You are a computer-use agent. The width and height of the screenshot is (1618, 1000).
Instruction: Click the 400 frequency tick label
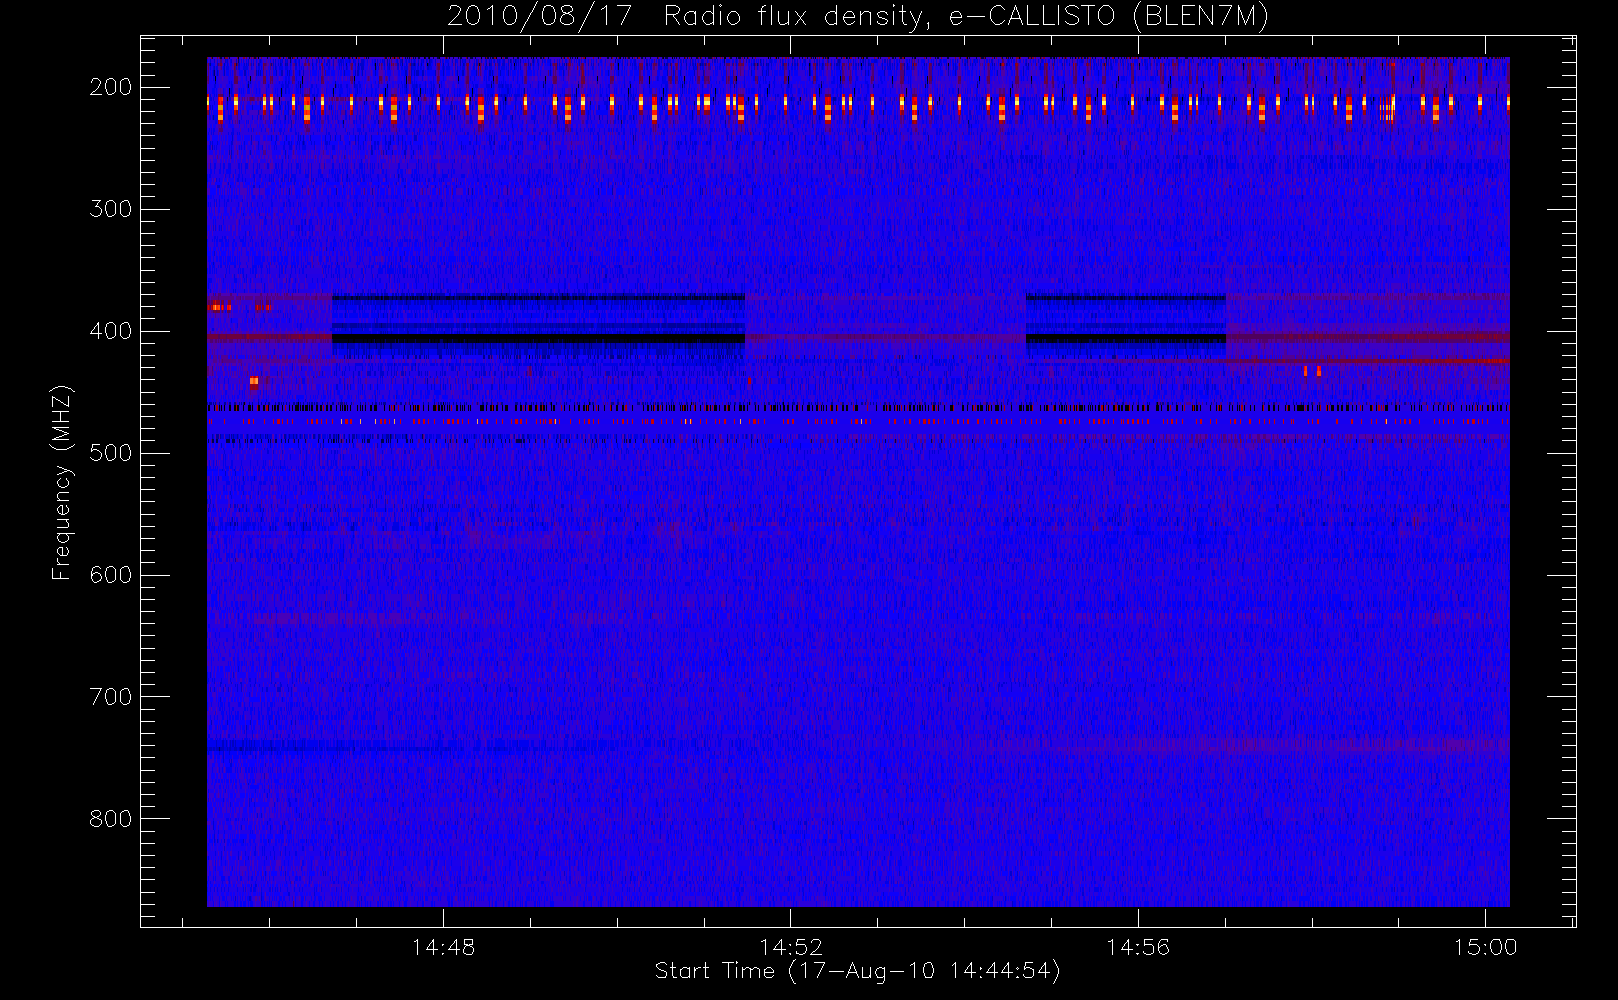111,331
